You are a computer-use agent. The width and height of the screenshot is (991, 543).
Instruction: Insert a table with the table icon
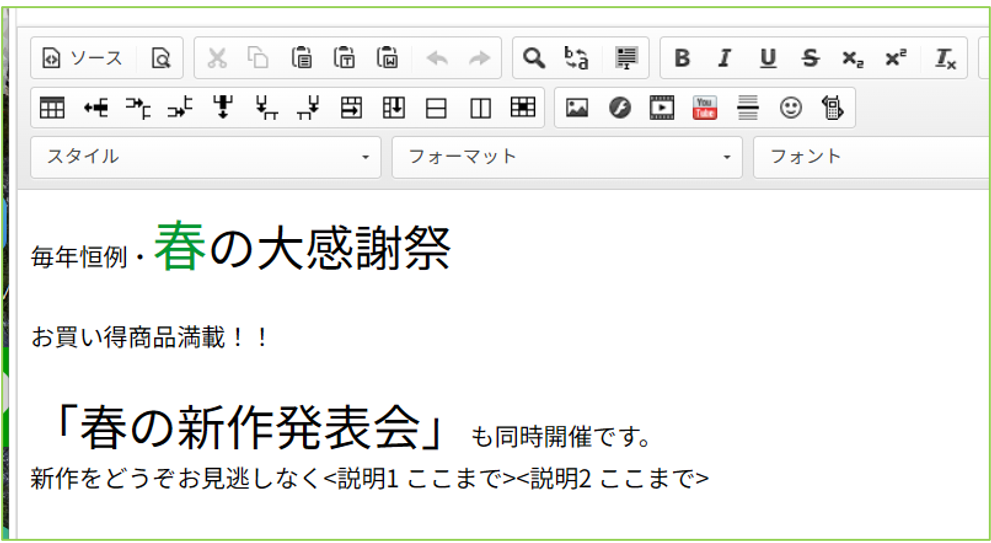pos(52,108)
